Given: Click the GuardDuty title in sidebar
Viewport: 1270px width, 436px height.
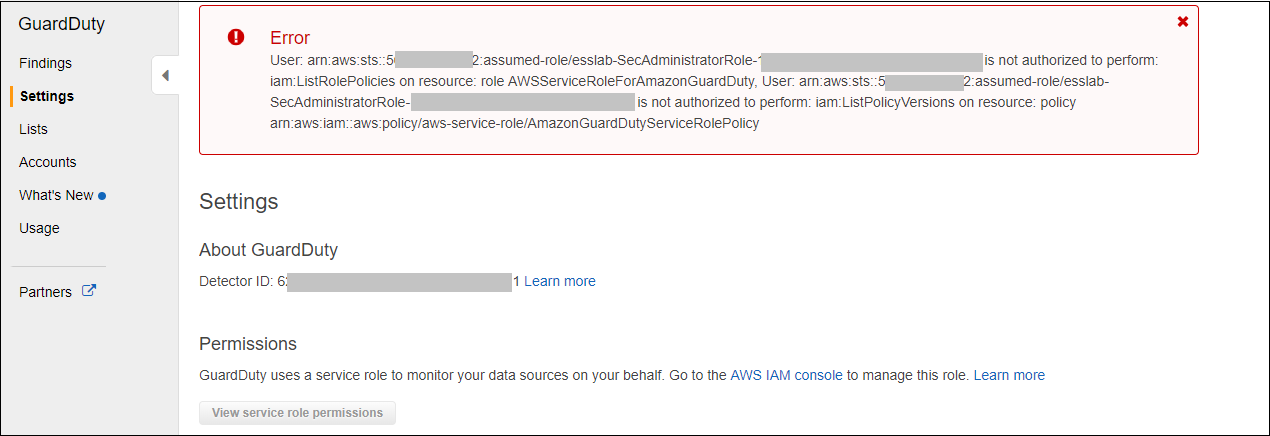Looking at the screenshot, I should [62, 24].
